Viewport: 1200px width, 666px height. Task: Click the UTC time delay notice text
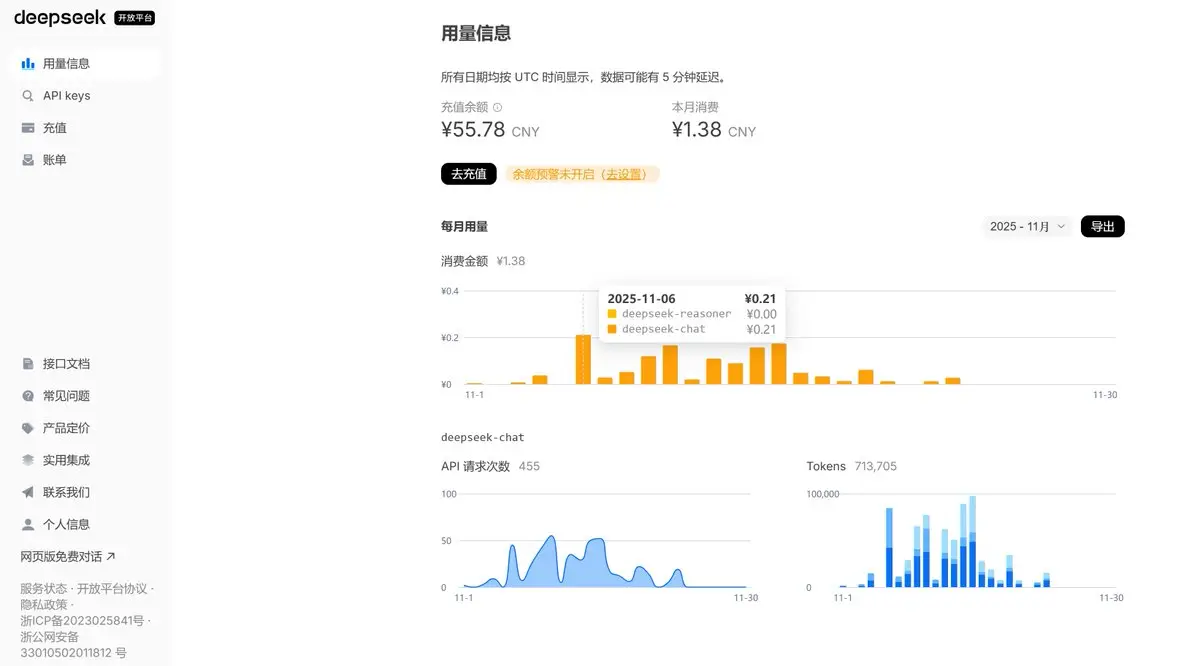(584, 77)
